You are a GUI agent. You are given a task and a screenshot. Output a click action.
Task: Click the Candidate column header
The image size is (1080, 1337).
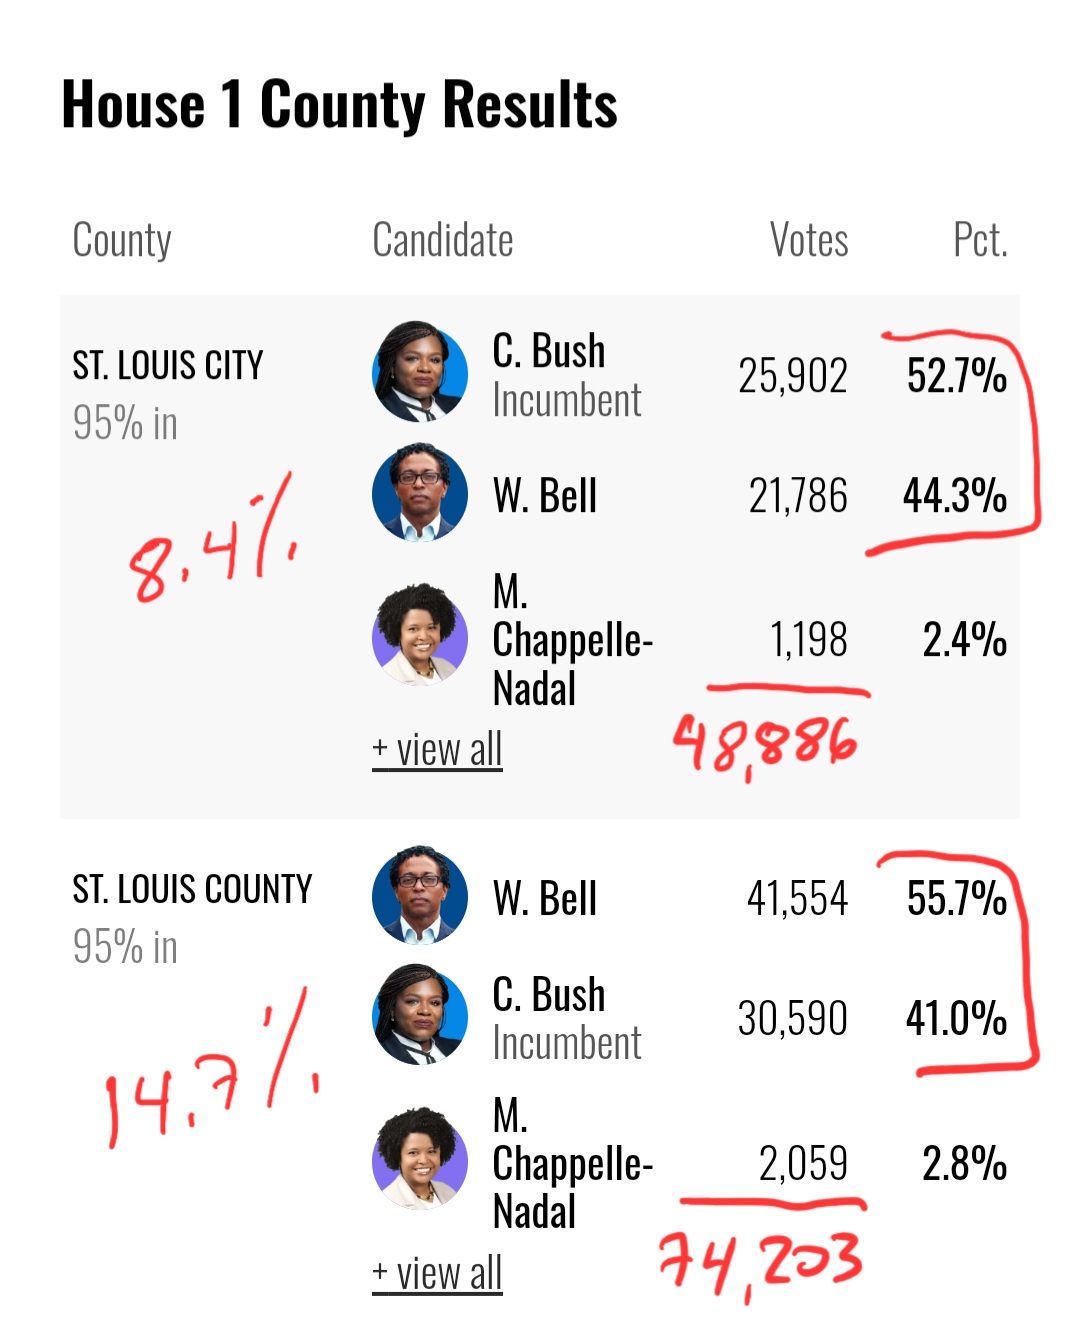click(x=443, y=240)
